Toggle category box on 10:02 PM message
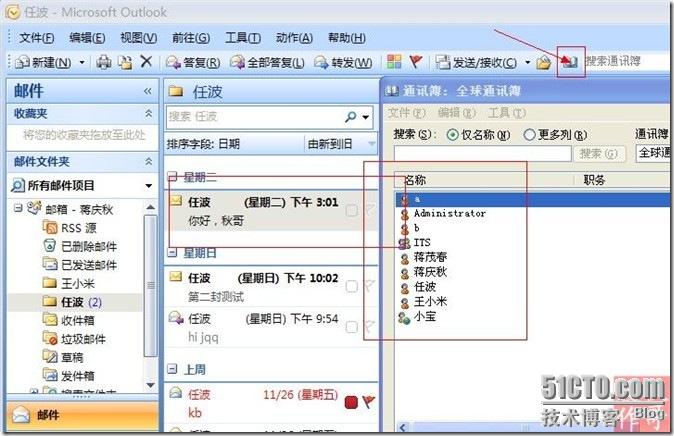 pos(352,286)
